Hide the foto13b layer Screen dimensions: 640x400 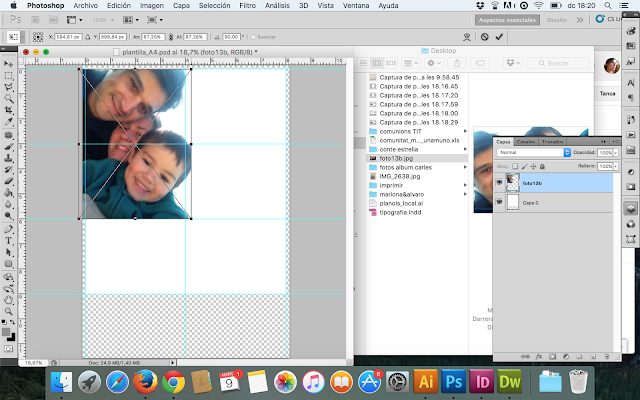coord(500,181)
